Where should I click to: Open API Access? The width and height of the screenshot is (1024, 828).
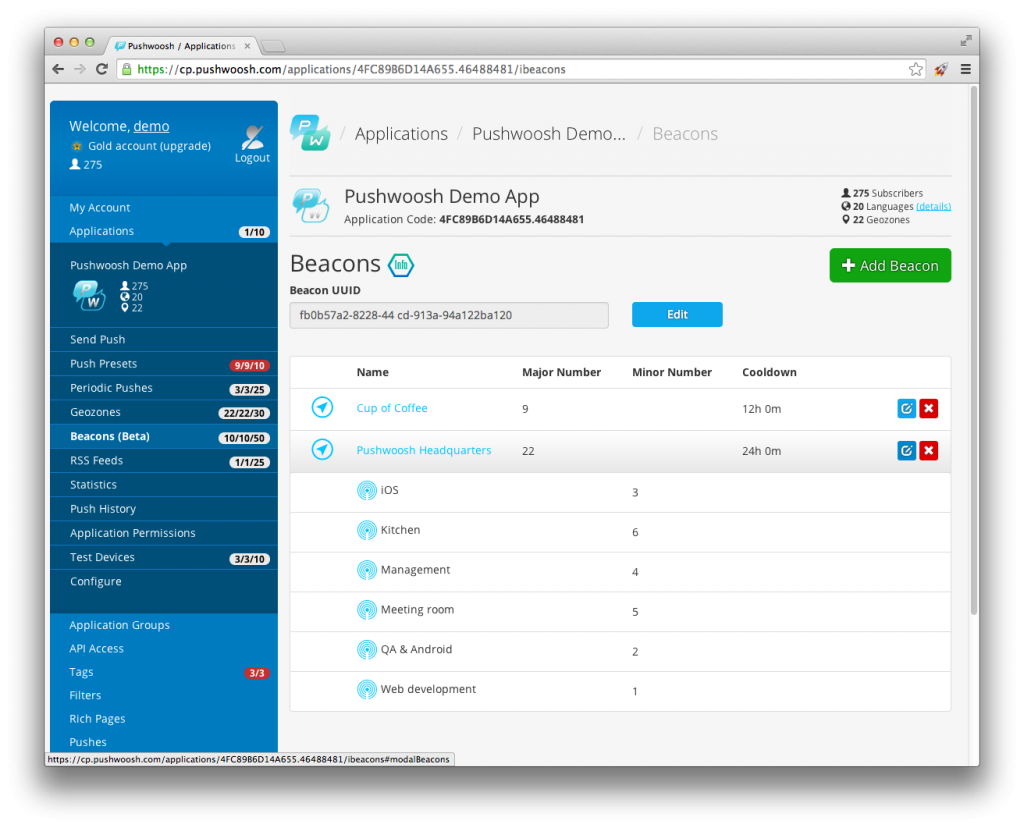coord(97,648)
